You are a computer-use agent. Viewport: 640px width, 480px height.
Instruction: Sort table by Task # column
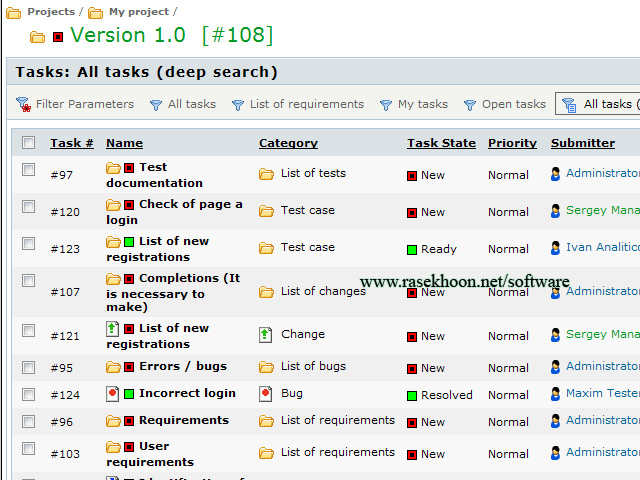pos(72,143)
